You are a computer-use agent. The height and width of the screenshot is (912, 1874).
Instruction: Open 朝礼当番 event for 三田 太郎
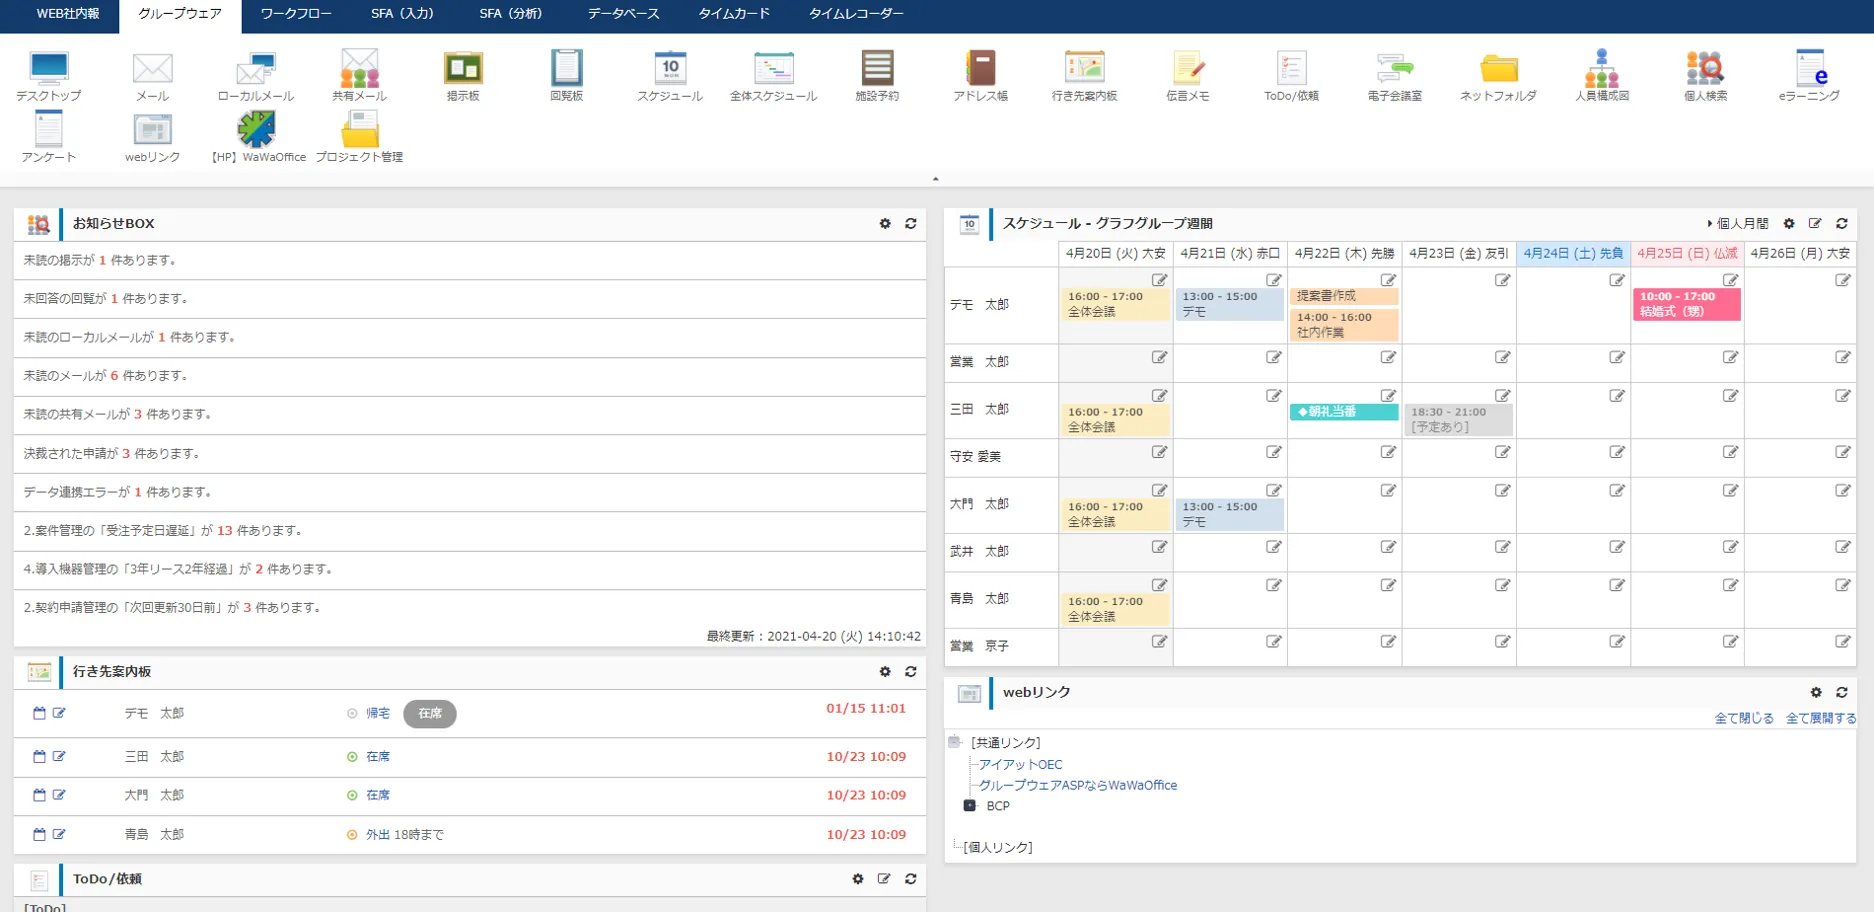[x=1344, y=411]
